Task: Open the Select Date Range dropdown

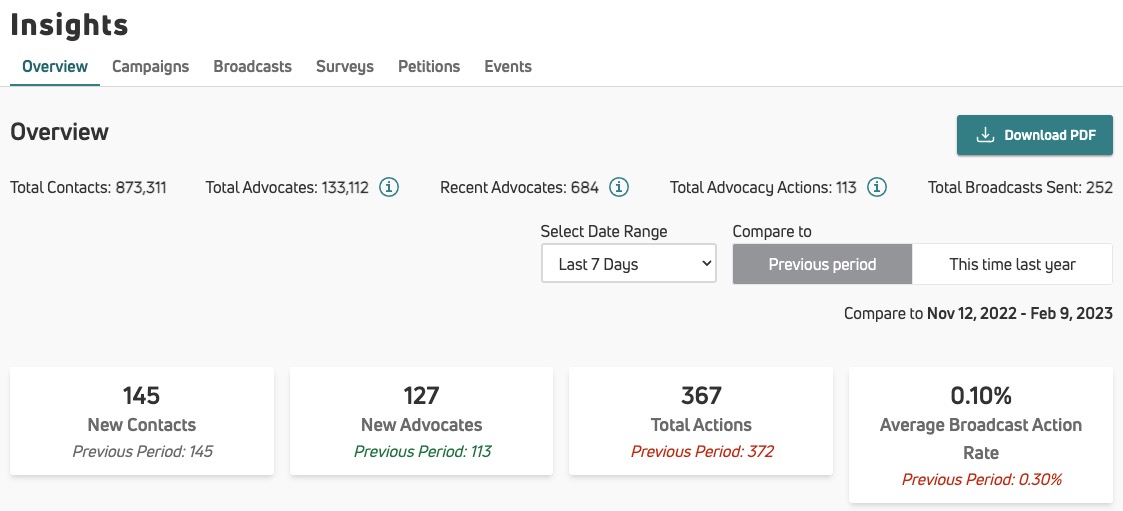Action: [x=629, y=264]
